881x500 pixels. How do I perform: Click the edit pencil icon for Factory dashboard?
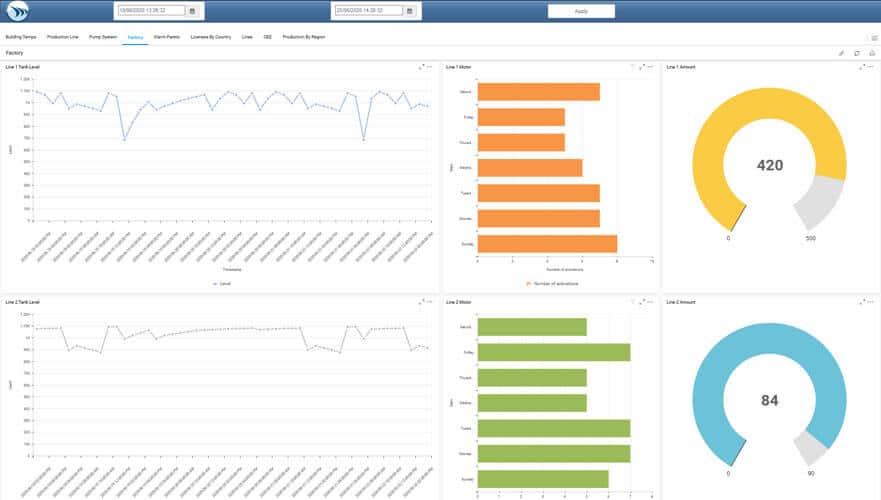click(841, 52)
